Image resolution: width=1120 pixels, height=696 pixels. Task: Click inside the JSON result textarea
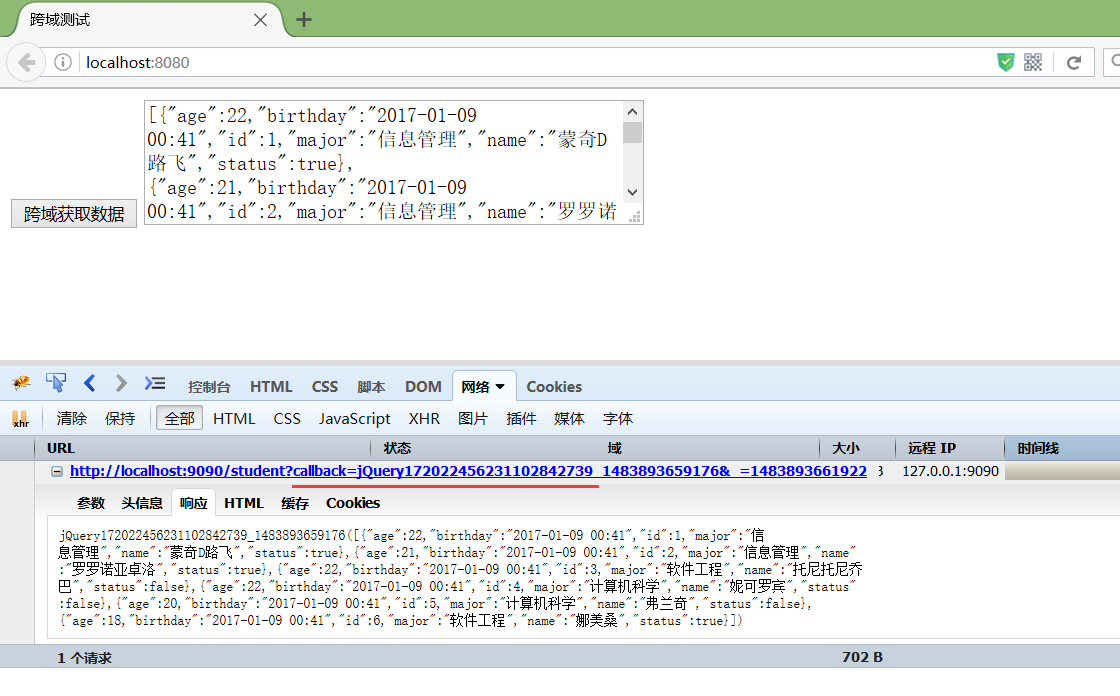click(x=384, y=163)
